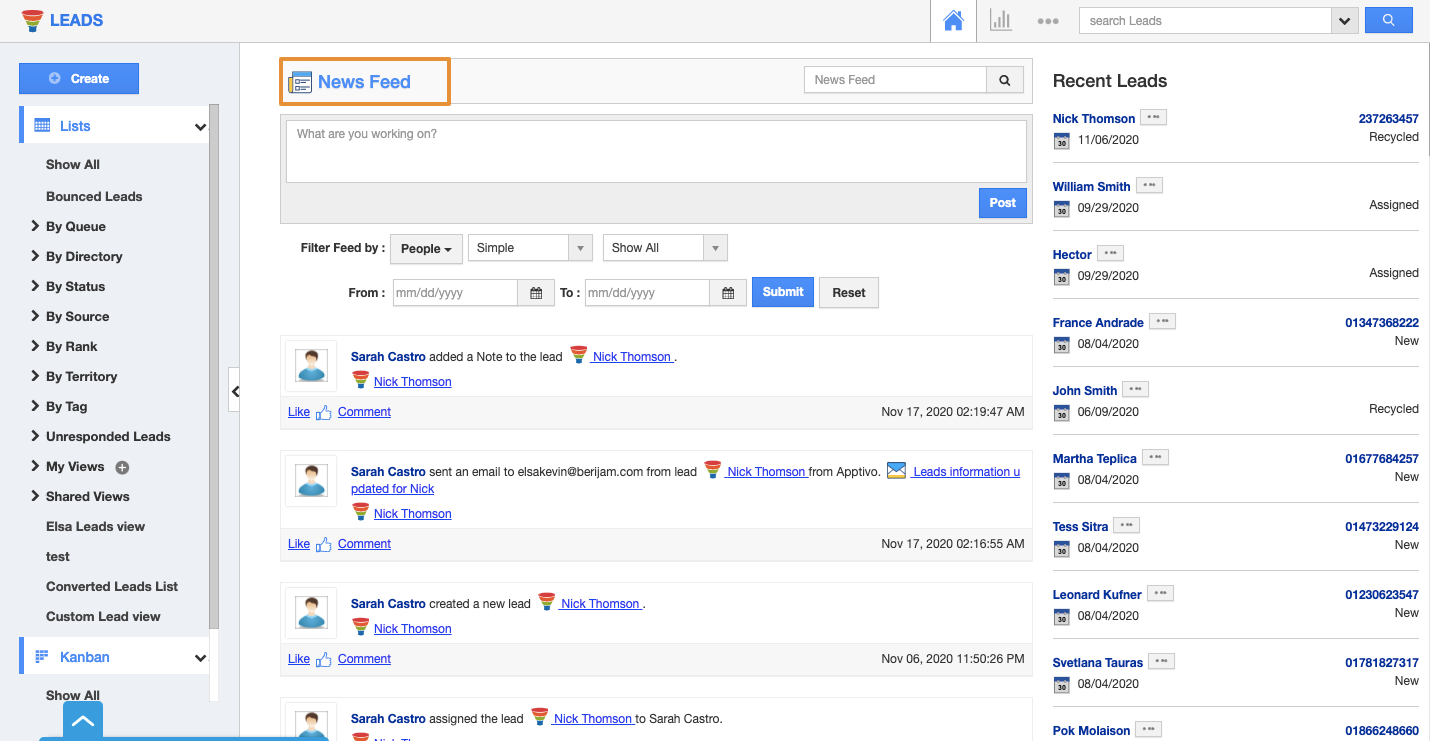Open the People filter dropdown
Viewport: 1430px width, 741px height.
click(x=426, y=249)
